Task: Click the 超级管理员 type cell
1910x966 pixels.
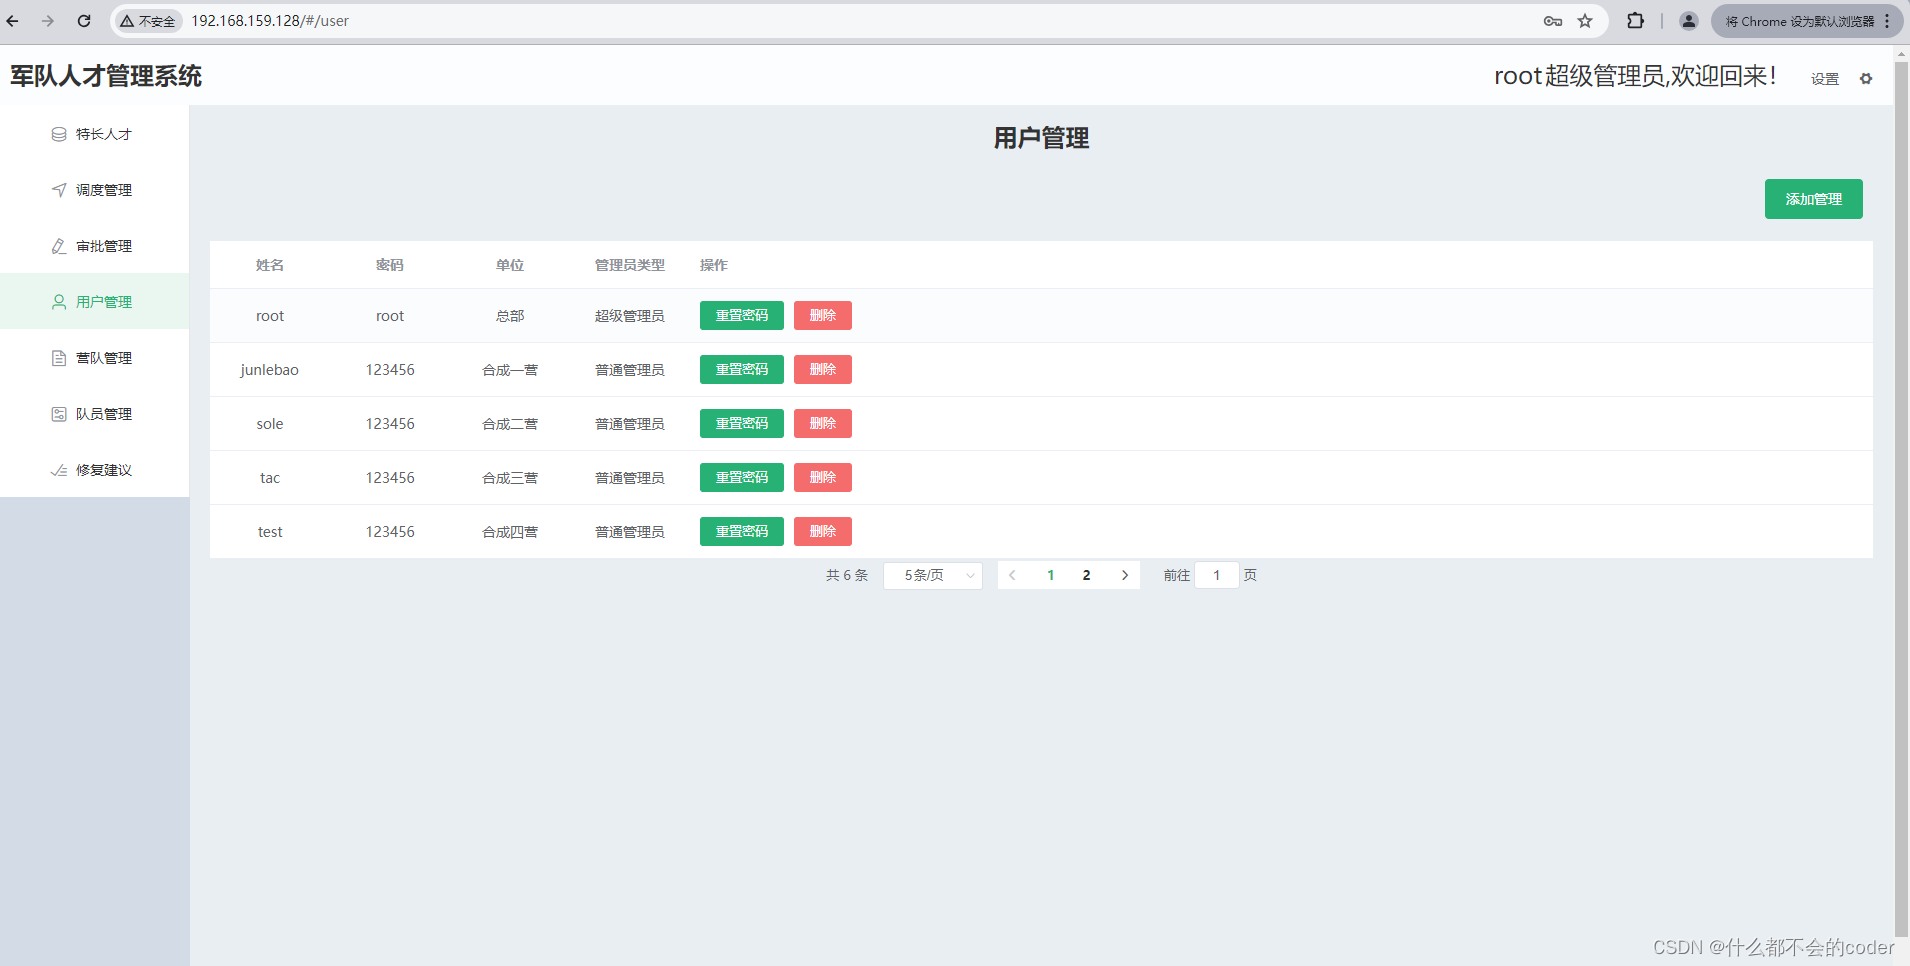Action: (x=630, y=316)
